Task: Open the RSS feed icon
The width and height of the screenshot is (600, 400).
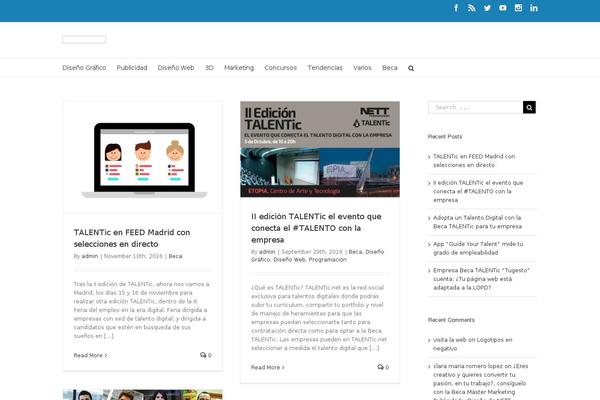Action: (x=471, y=8)
